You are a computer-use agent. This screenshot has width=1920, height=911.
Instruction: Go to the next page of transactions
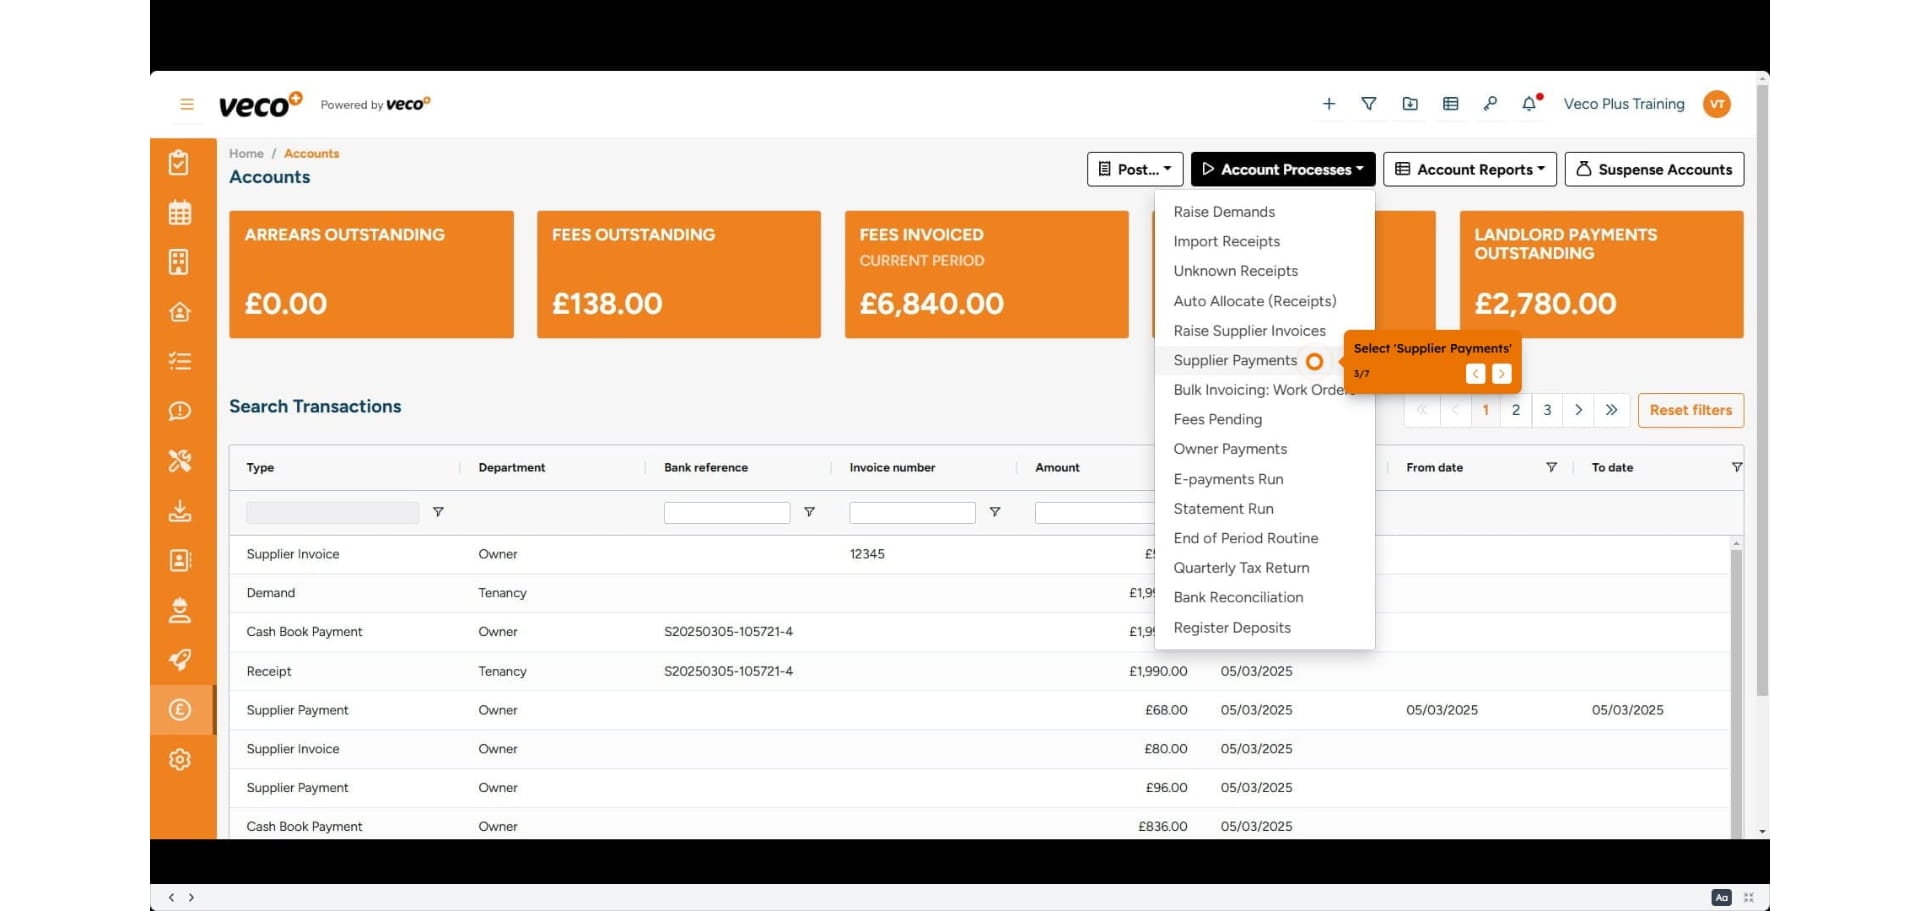pos(1579,410)
